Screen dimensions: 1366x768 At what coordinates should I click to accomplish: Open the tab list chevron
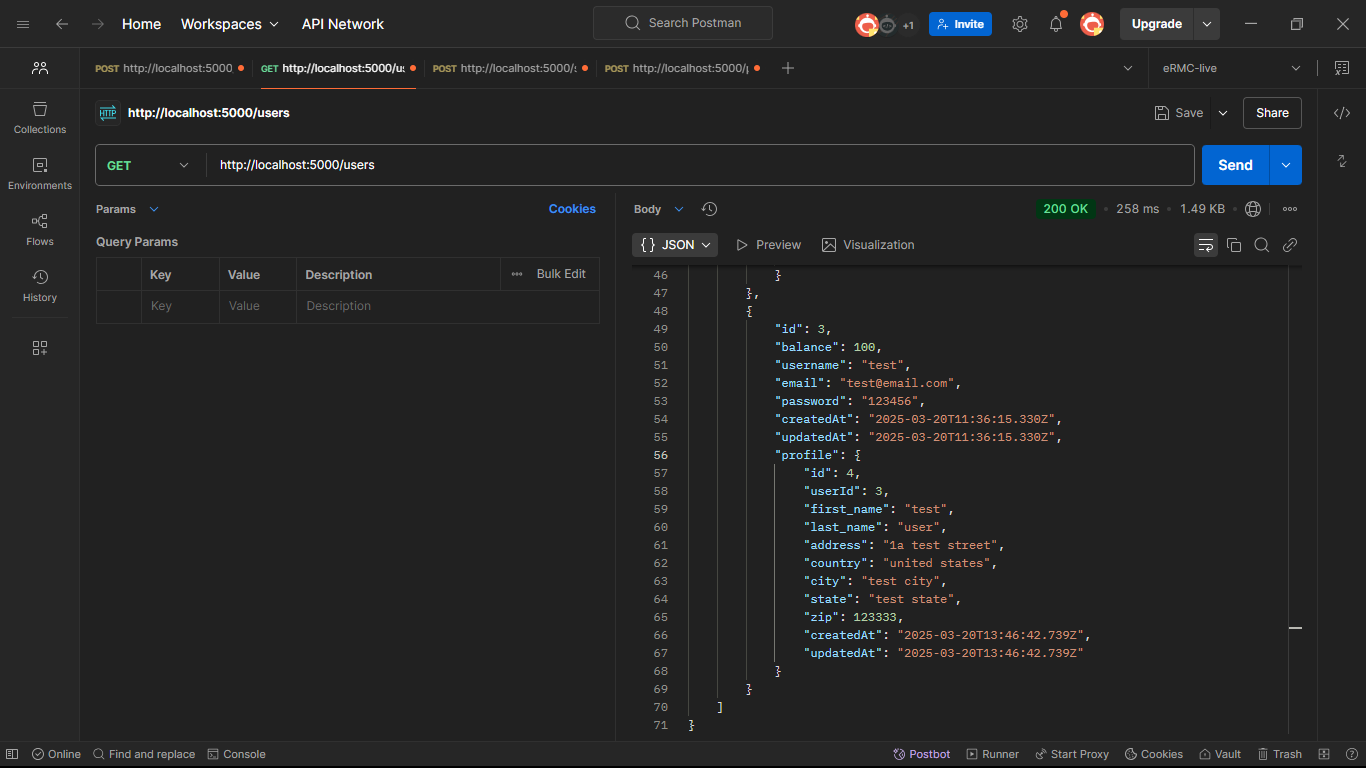click(x=1128, y=68)
